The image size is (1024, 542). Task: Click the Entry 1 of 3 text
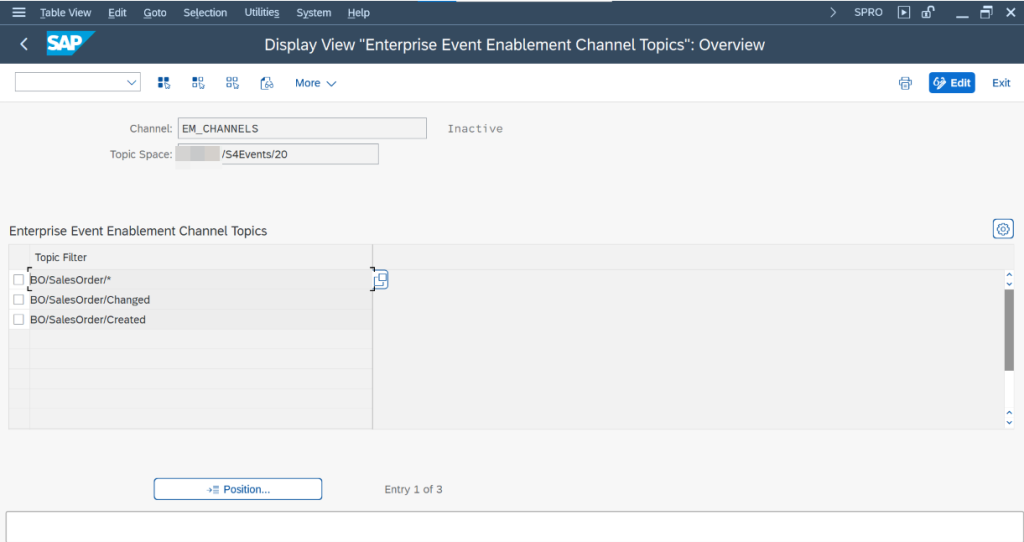(413, 489)
